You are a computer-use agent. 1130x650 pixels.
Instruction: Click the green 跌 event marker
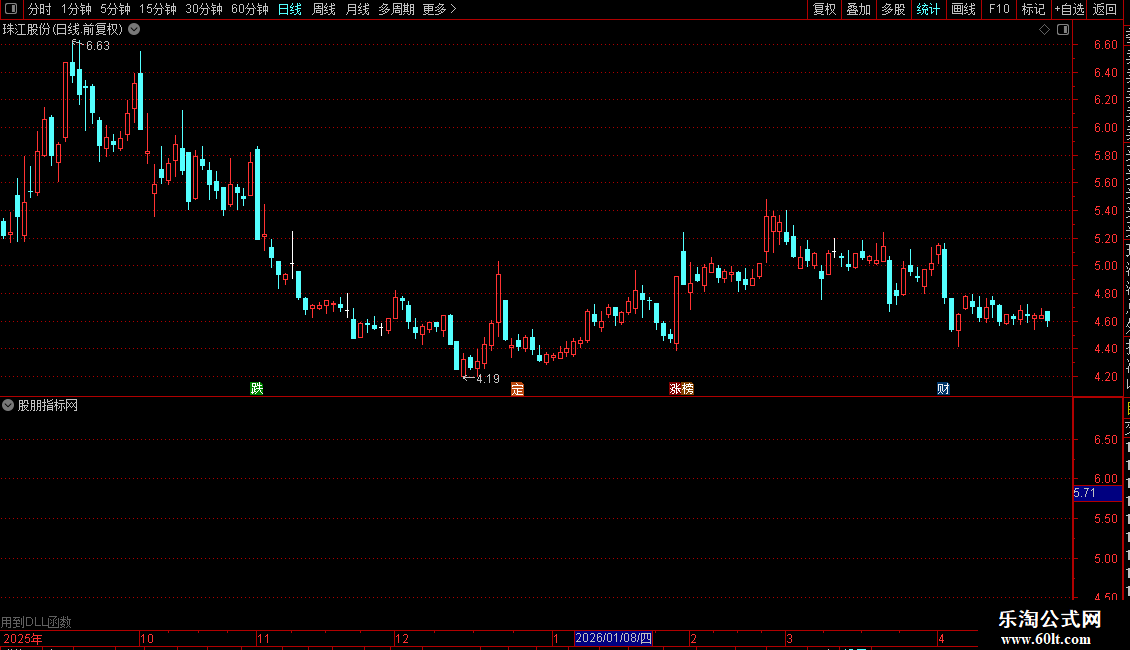(257, 388)
